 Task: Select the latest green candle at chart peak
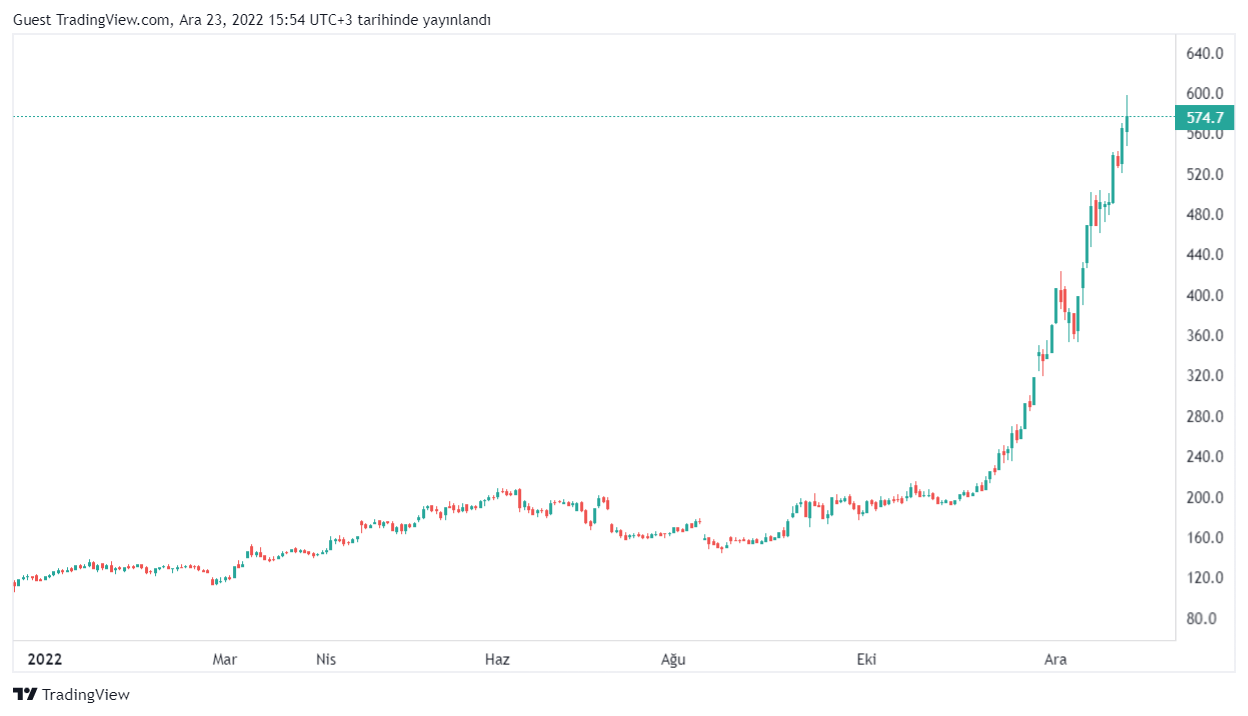click(x=1127, y=123)
